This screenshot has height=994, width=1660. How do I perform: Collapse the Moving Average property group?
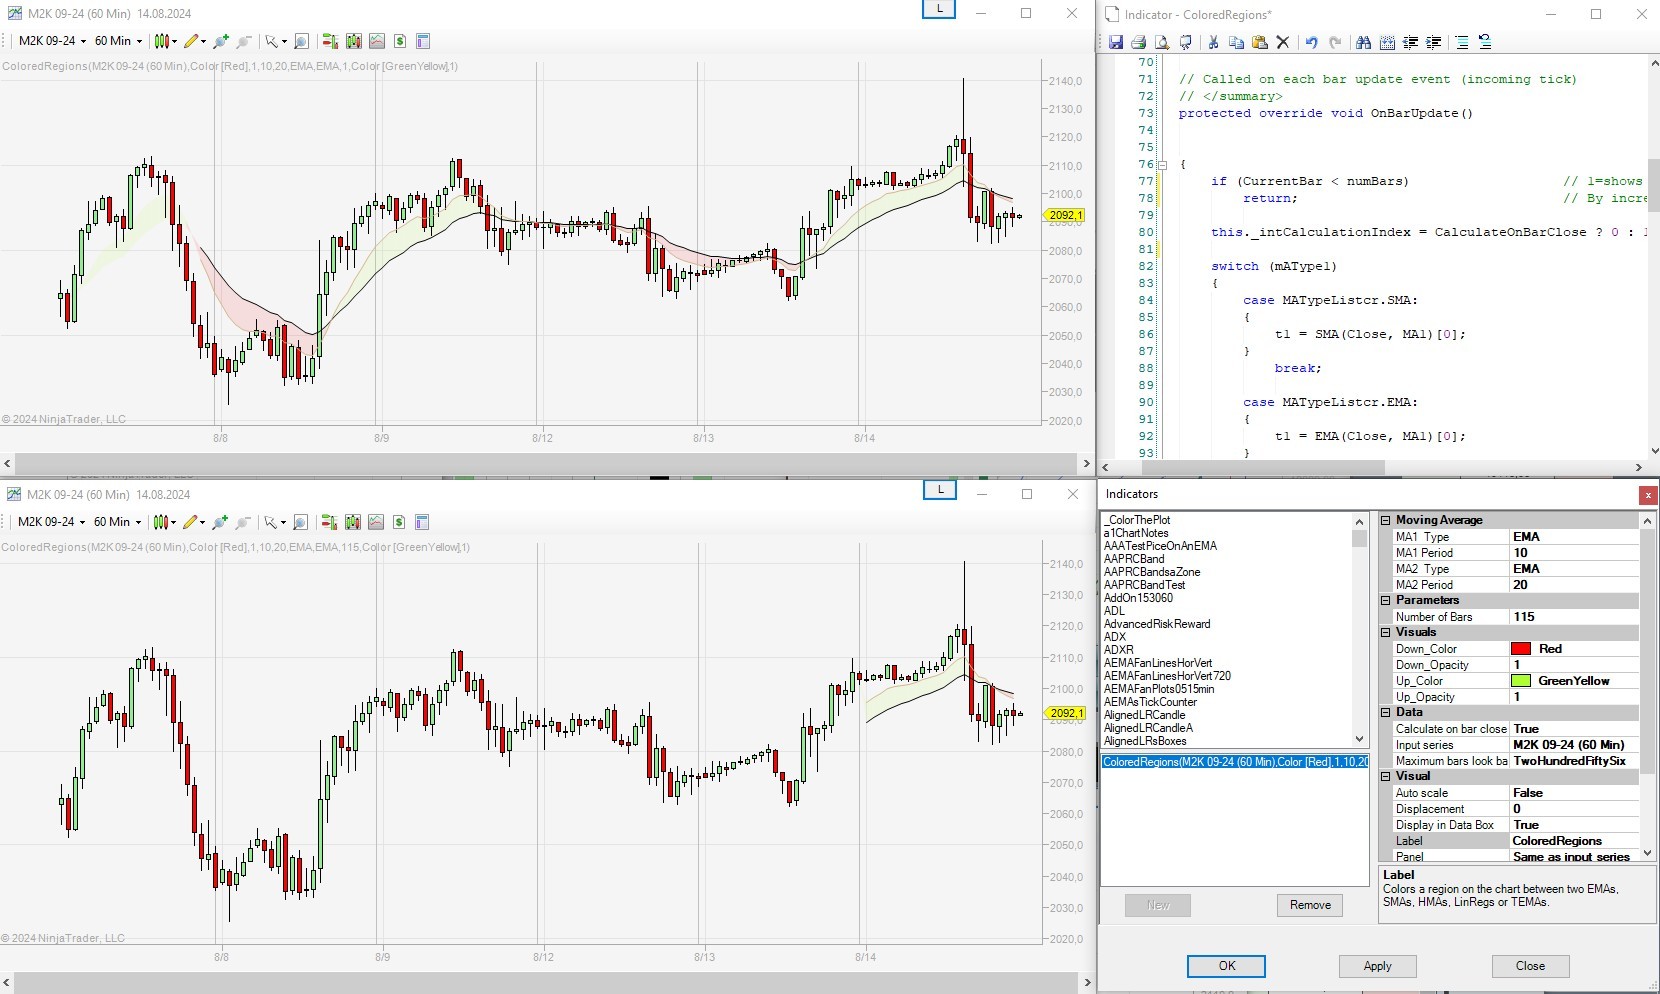[x=1386, y=520]
